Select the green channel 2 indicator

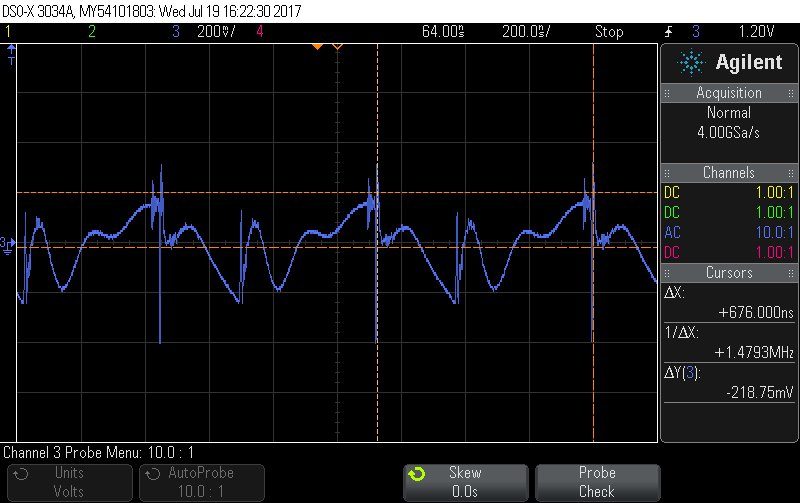coord(92,32)
